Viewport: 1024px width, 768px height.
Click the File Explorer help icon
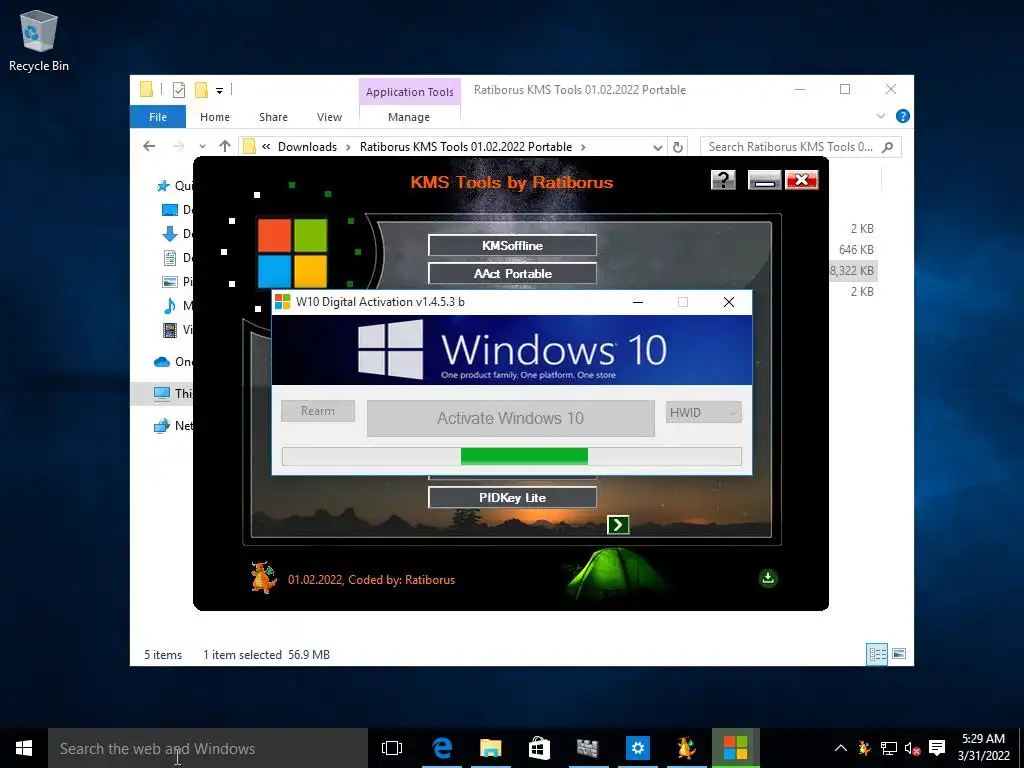903,116
